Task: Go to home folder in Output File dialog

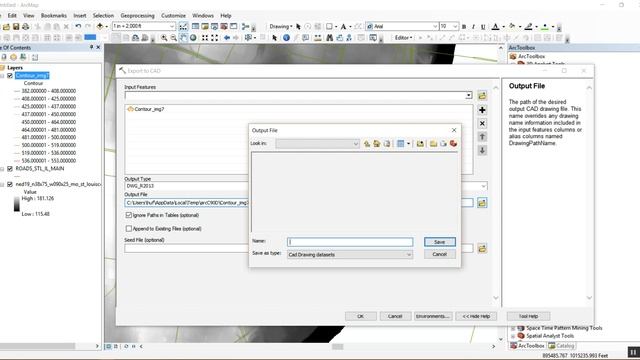Action: [x=377, y=144]
